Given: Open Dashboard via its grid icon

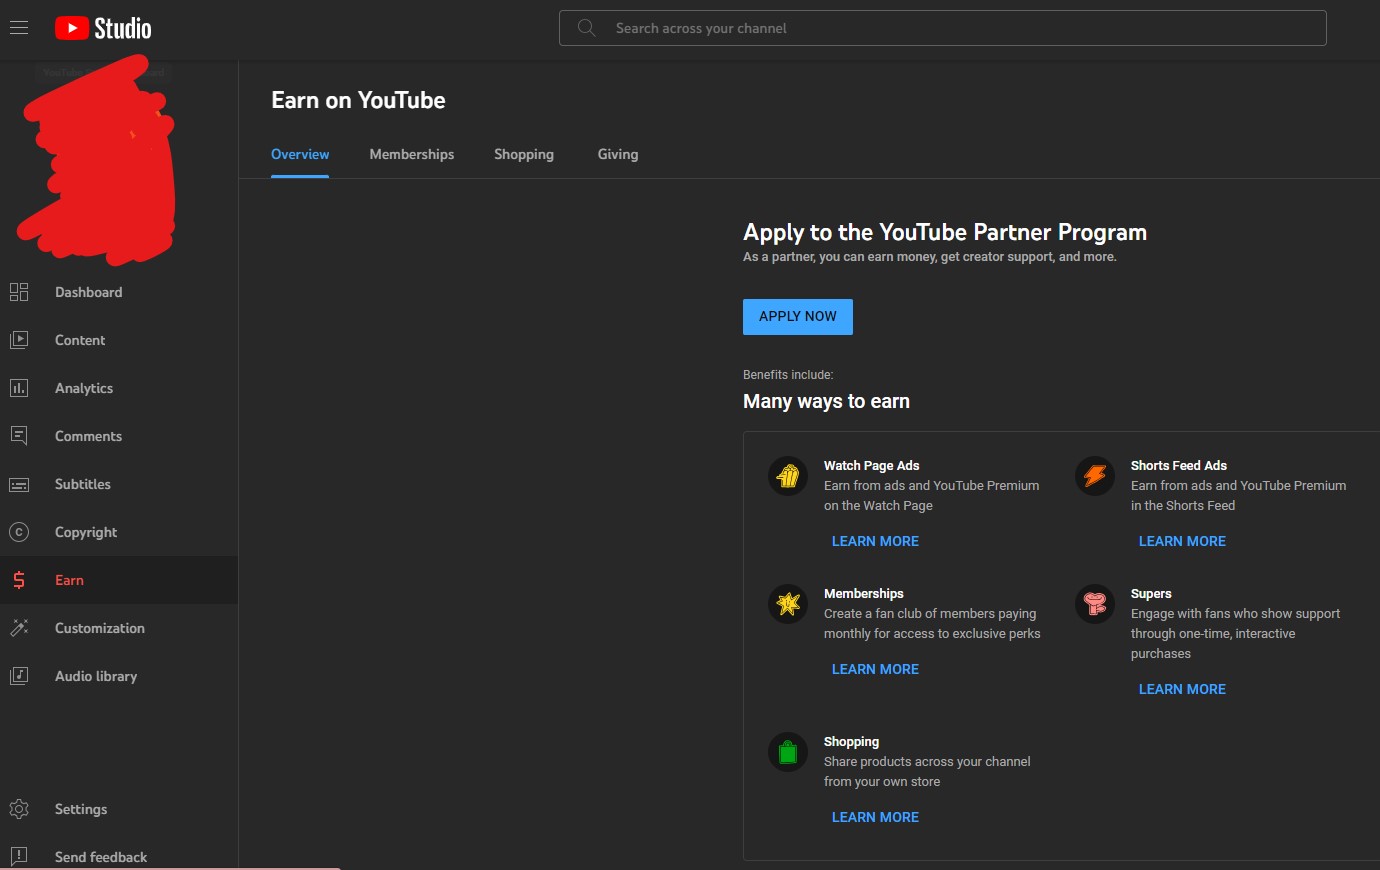Looking at the screenshot, I should pyautogui.click(x=19, y=292).
